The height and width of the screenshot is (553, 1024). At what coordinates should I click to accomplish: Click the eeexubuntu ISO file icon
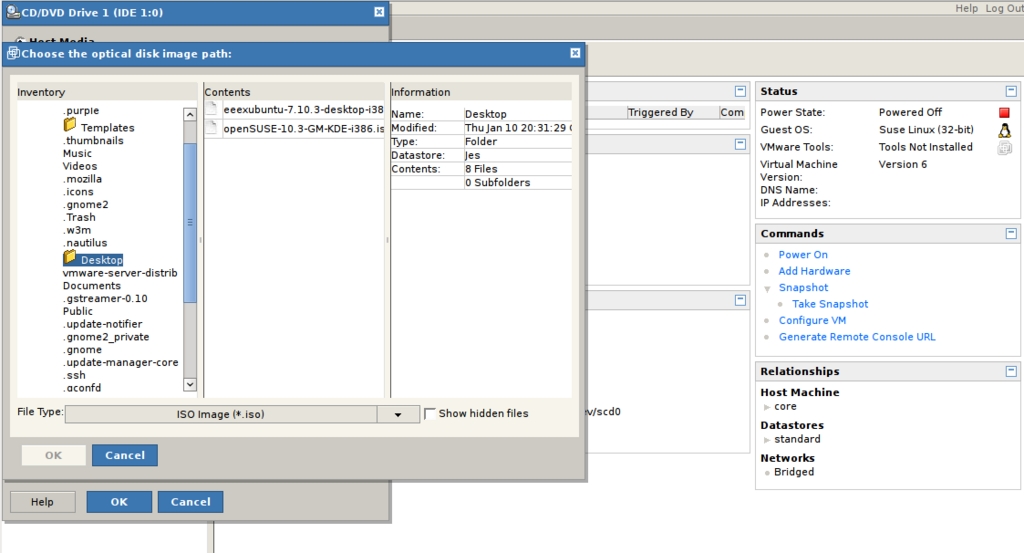(212, 109)
